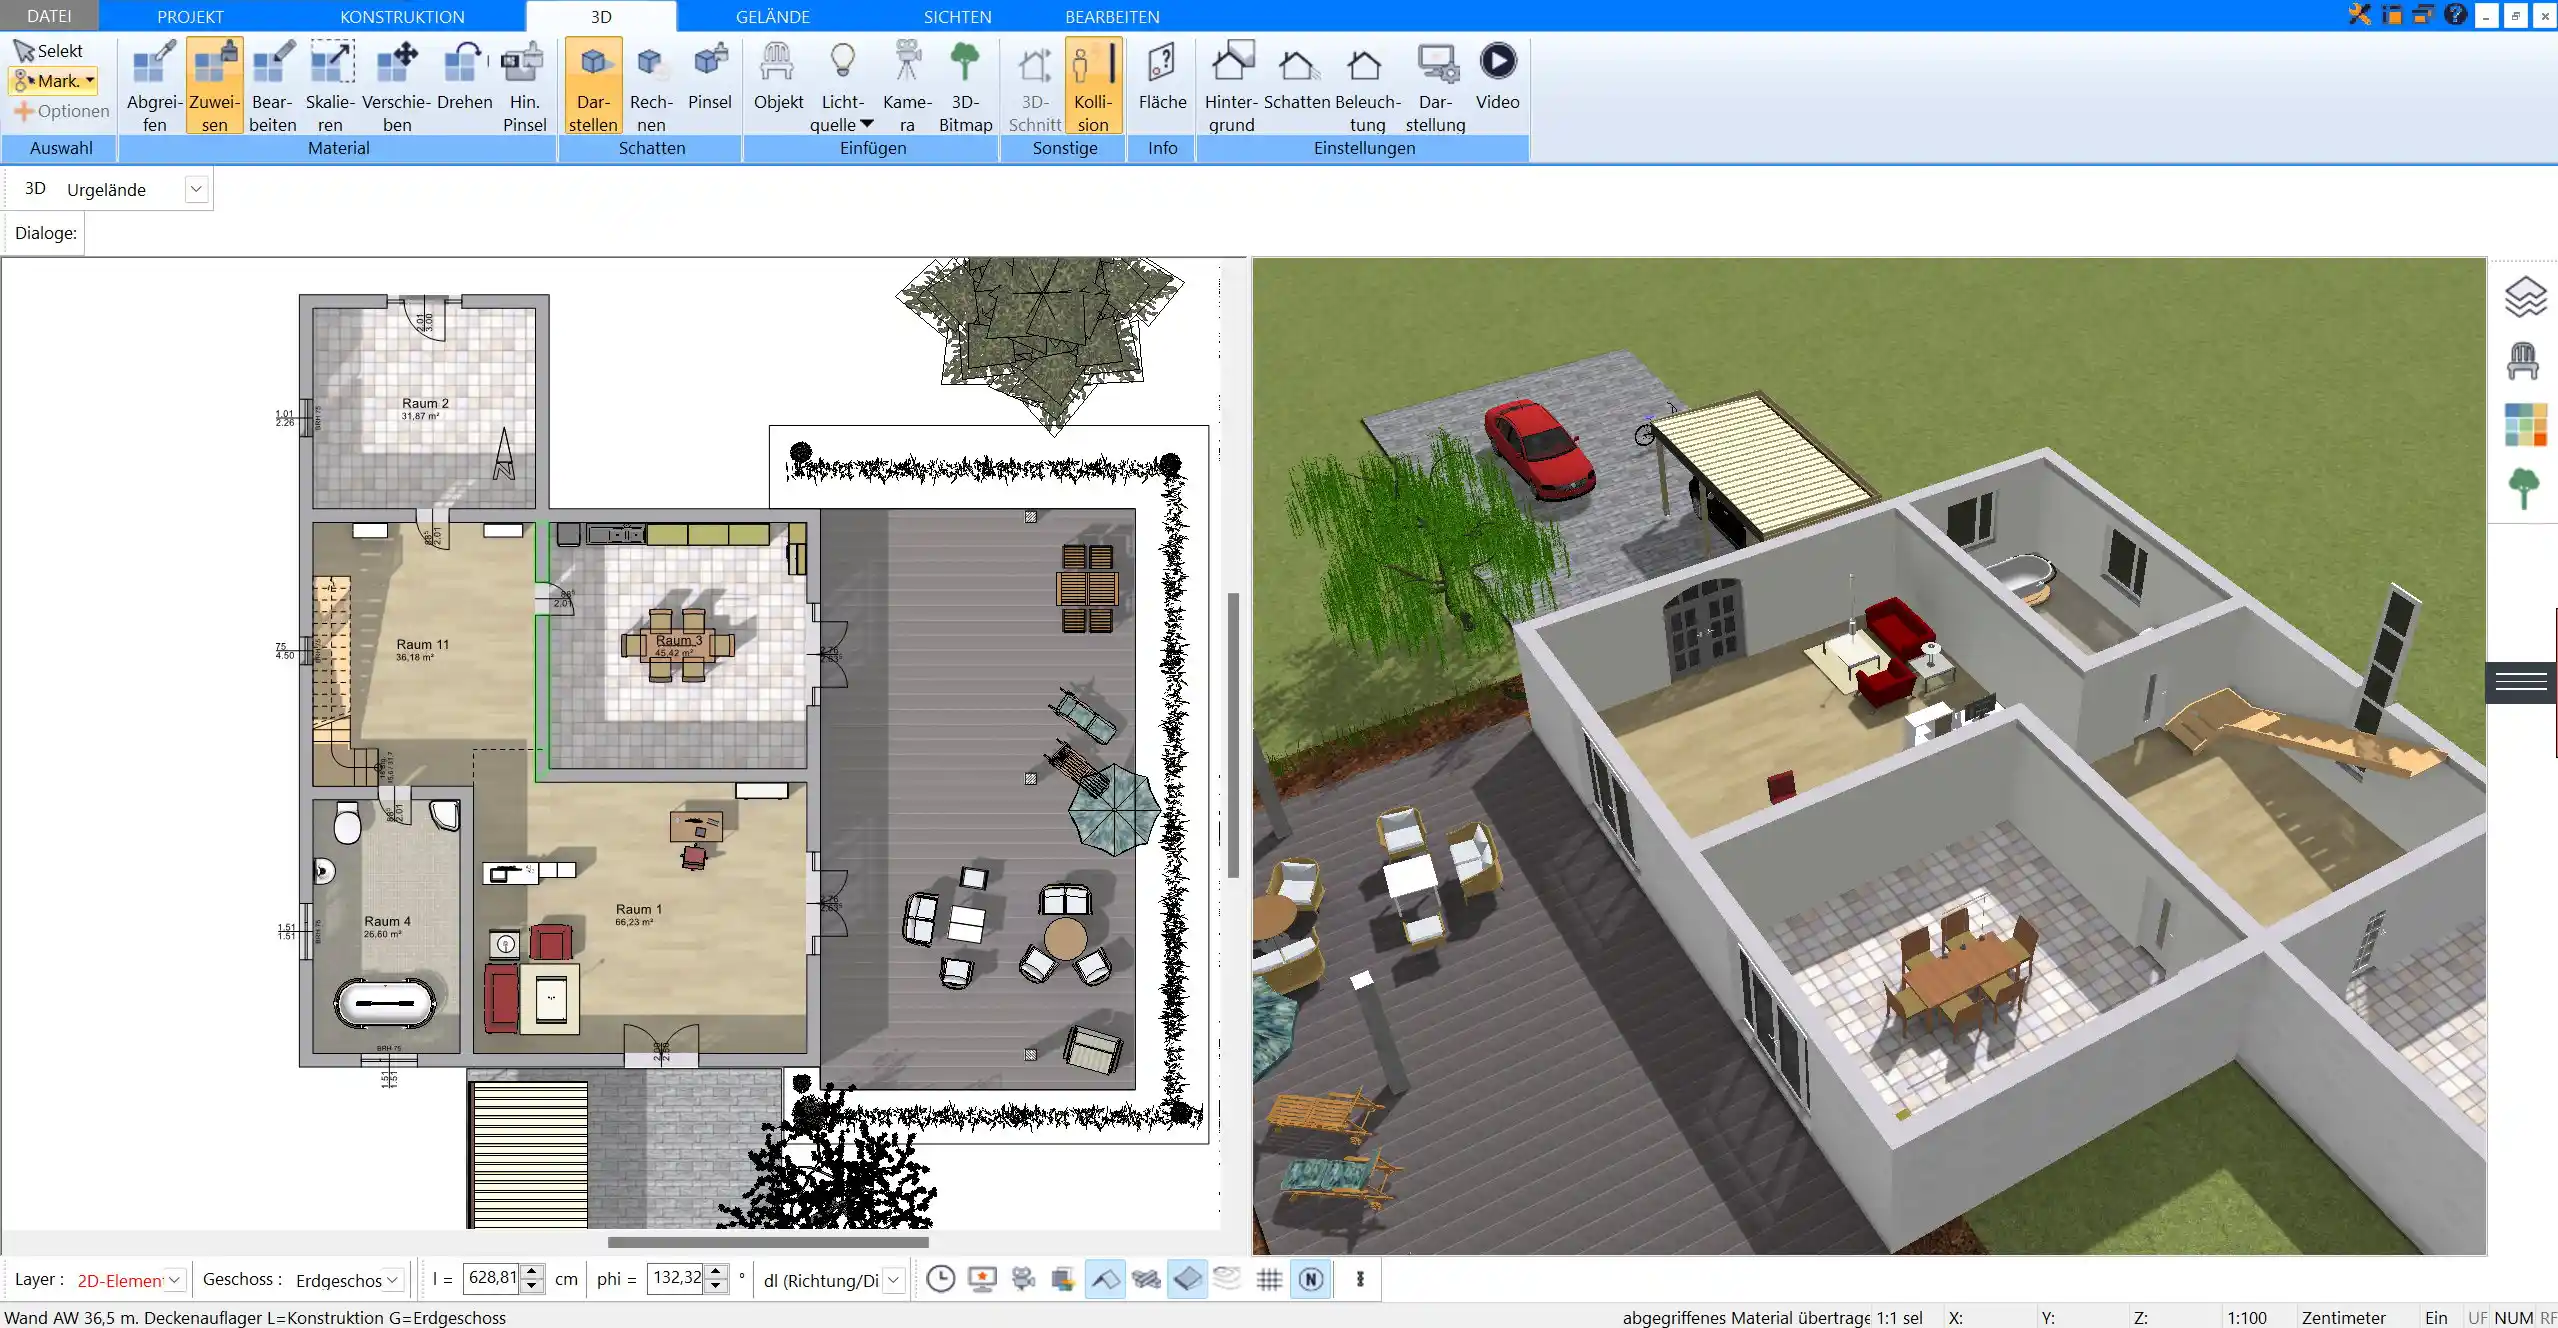Select the shadow Pinsel tool
2558x1328 pixels.
(x=709, y=78)
